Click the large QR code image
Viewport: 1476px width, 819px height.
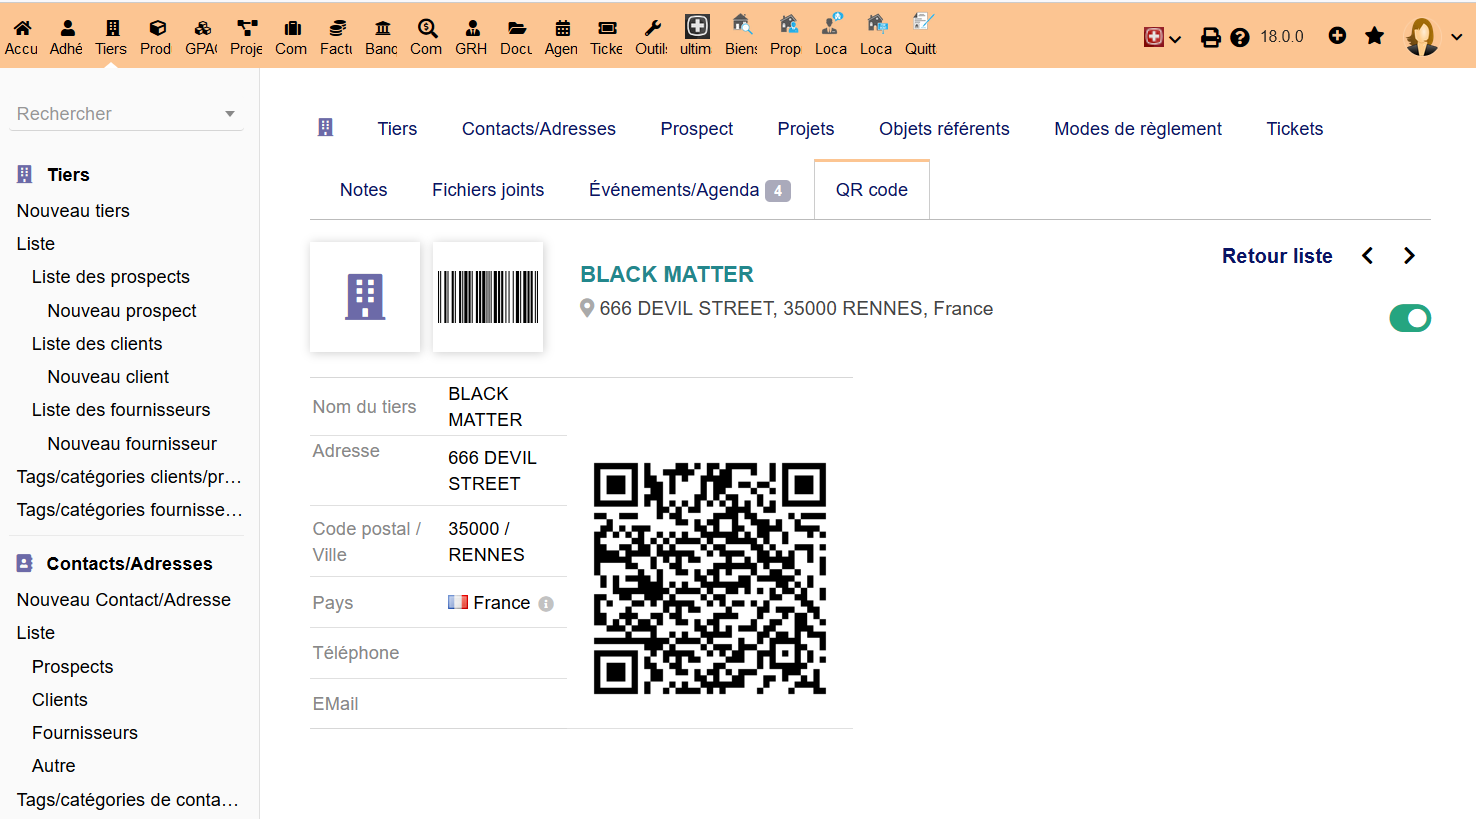[710, 578]
